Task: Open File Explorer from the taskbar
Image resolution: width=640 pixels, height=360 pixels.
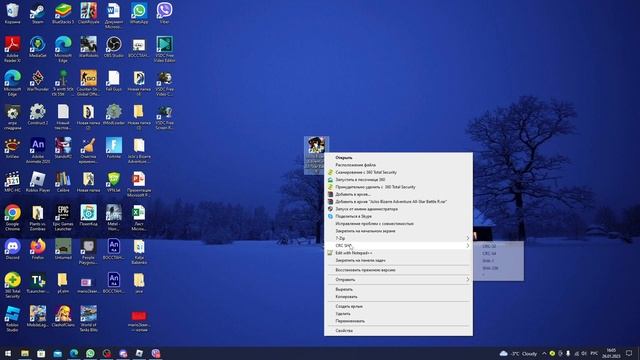Action: (x=25, y=353)
